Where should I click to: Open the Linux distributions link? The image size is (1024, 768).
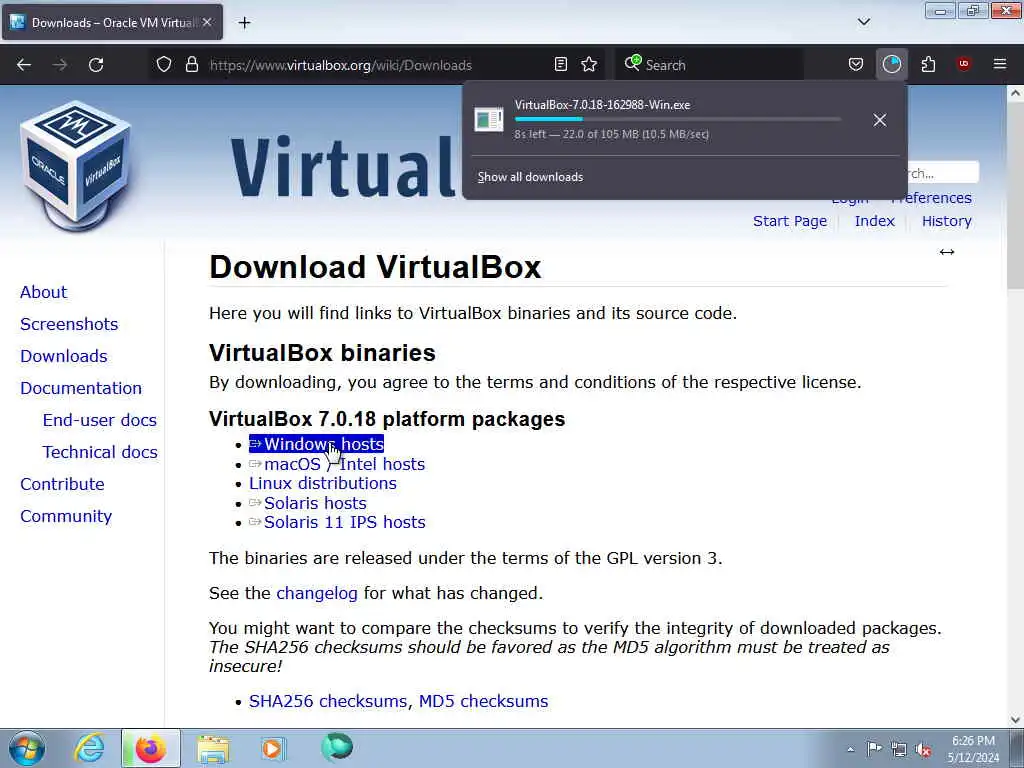point(323,483)
